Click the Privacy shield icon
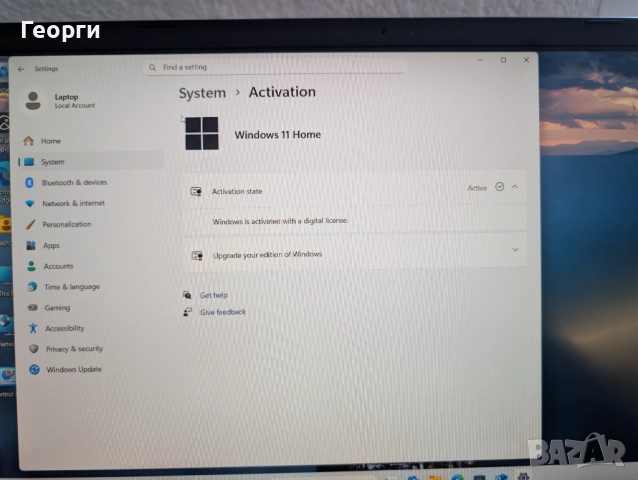The width and height of the screenshot is (638, 480). (x=34, y=349)
